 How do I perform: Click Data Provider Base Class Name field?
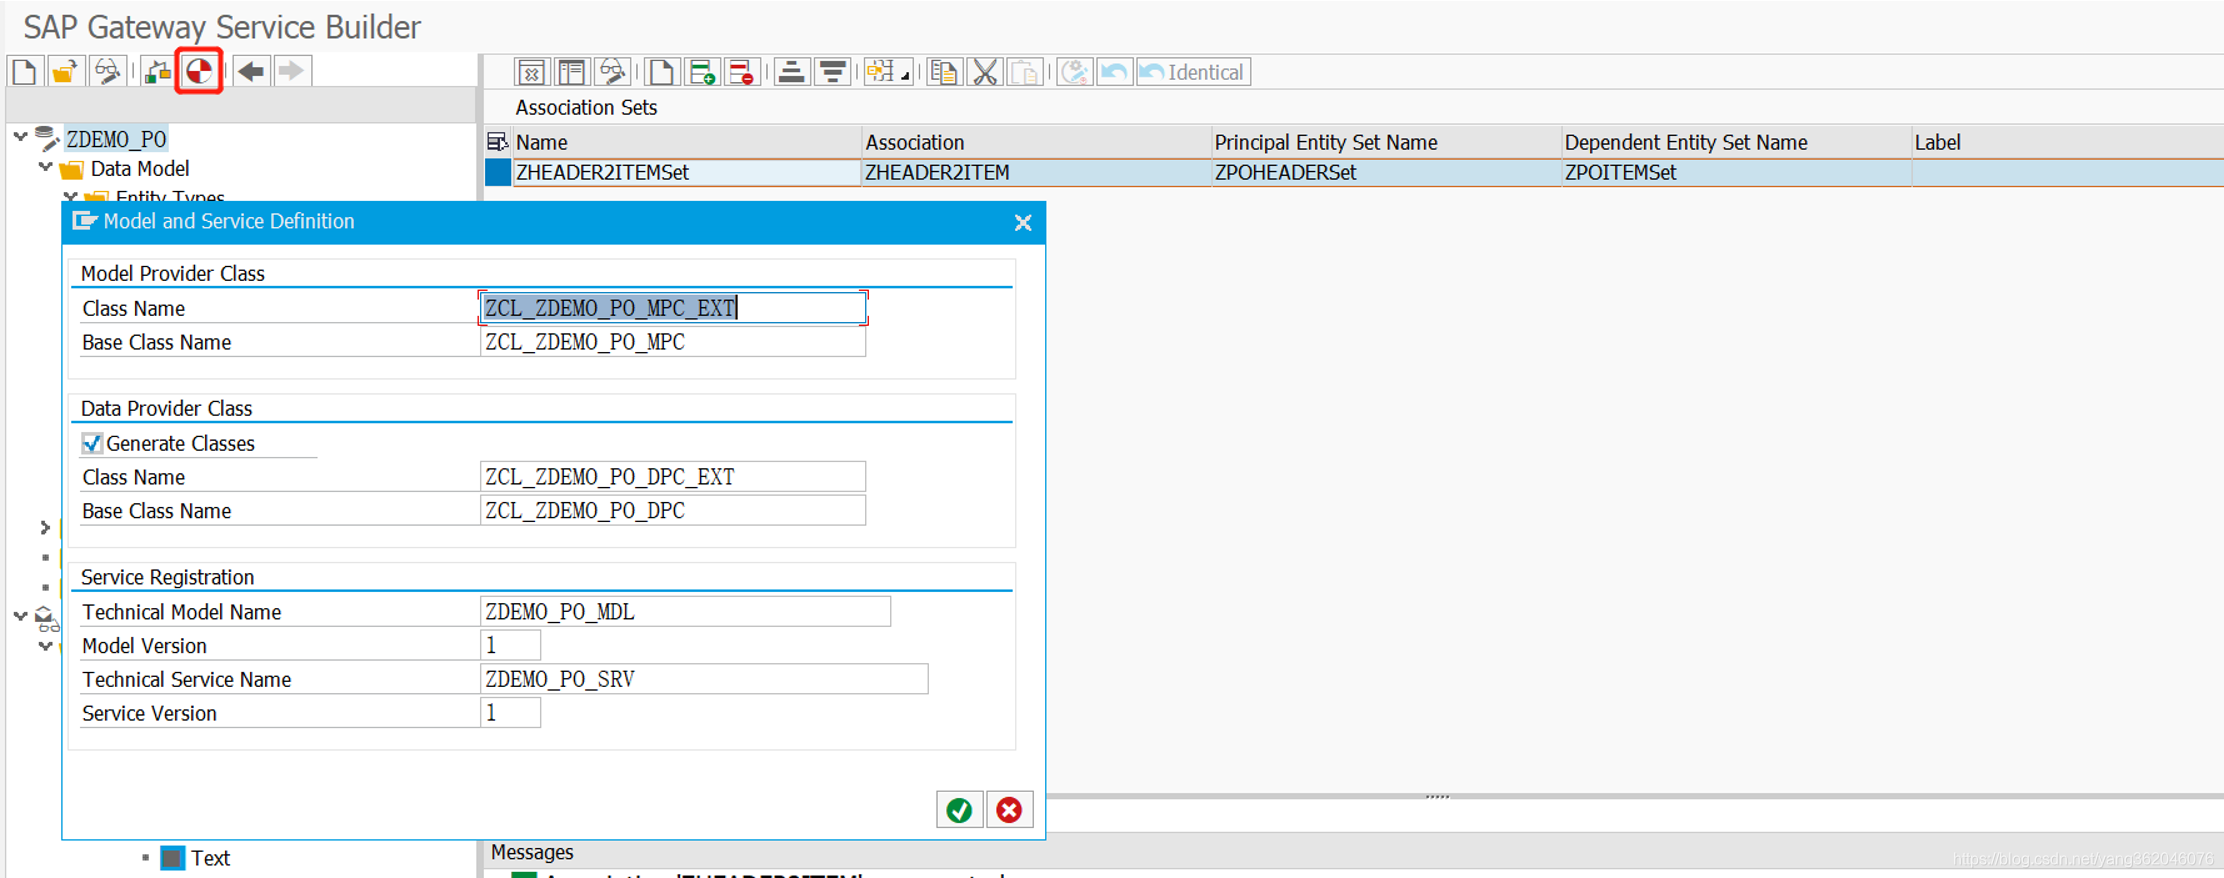click(673, 511)
